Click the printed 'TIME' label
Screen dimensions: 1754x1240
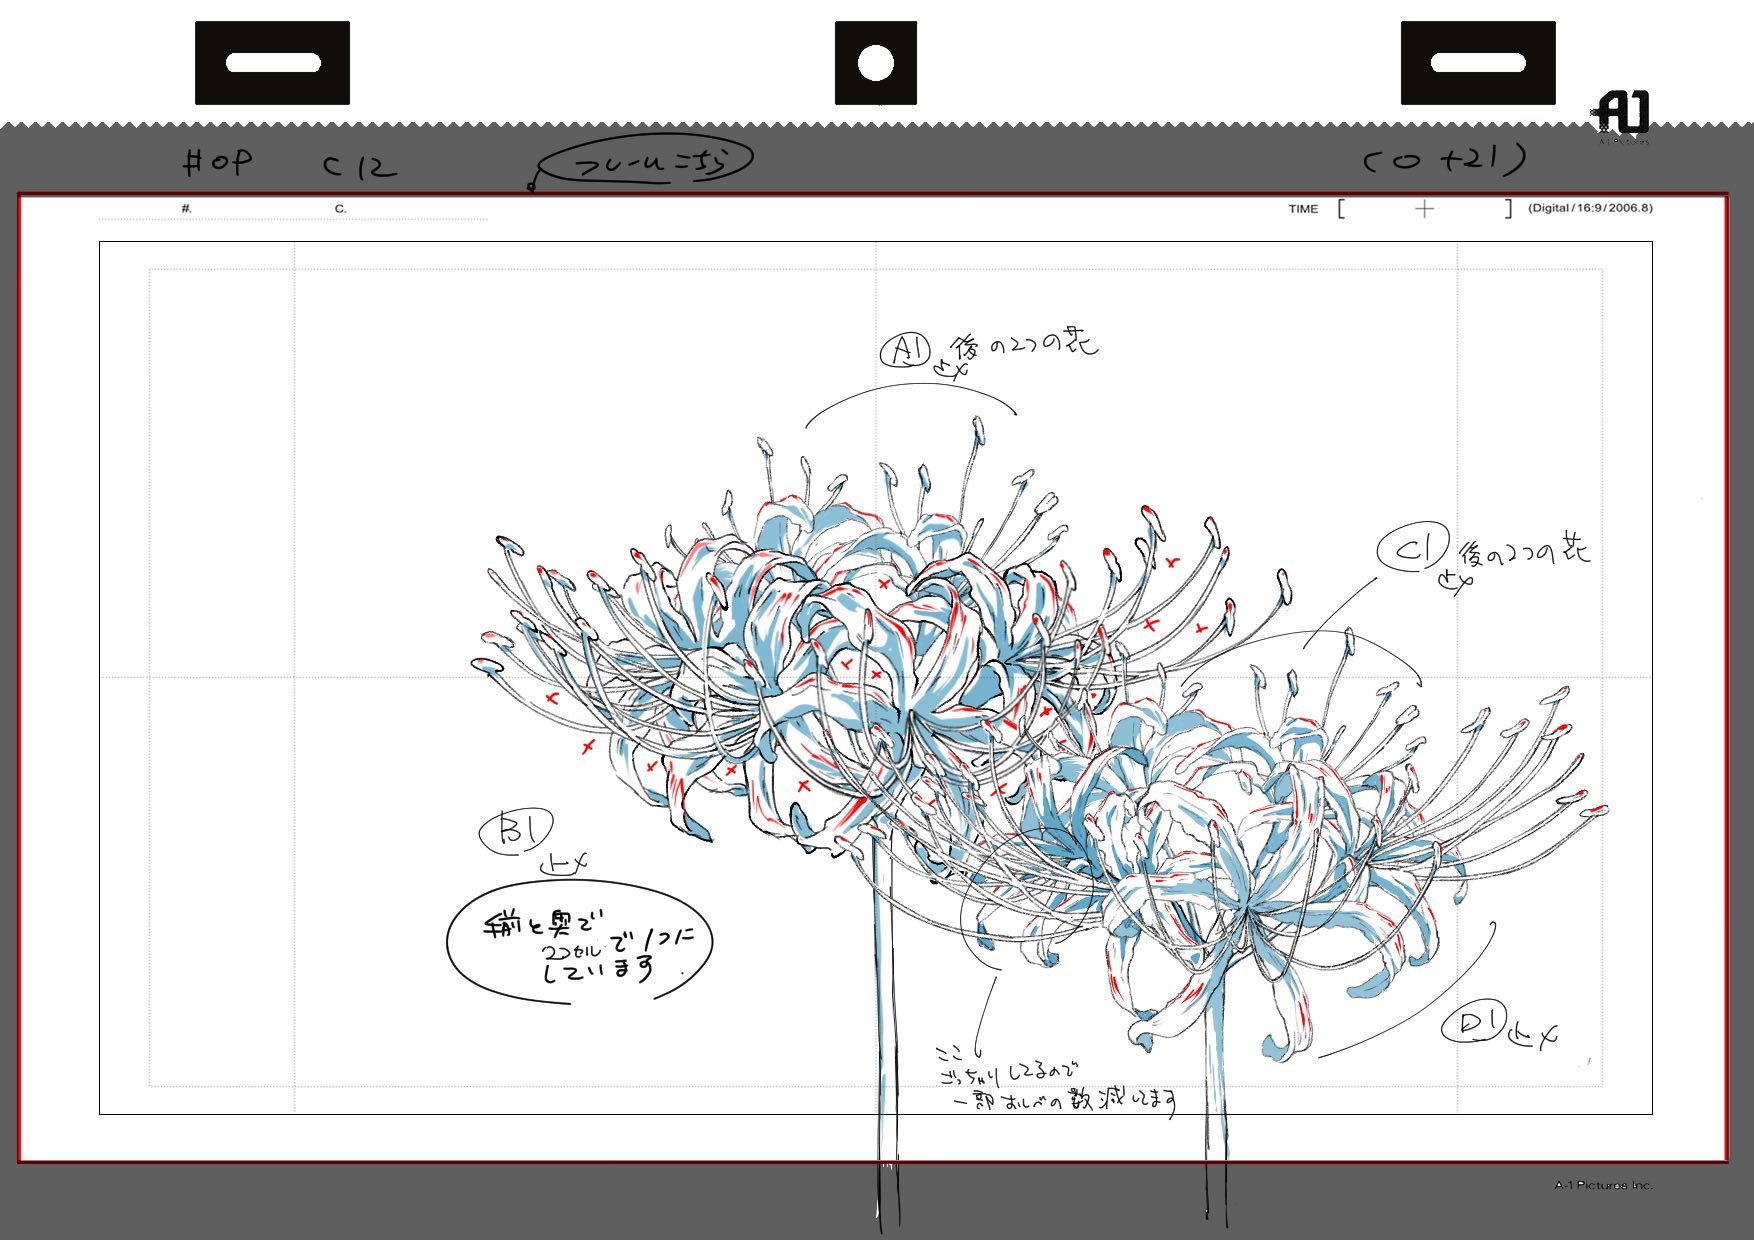tap(1303, 209)
